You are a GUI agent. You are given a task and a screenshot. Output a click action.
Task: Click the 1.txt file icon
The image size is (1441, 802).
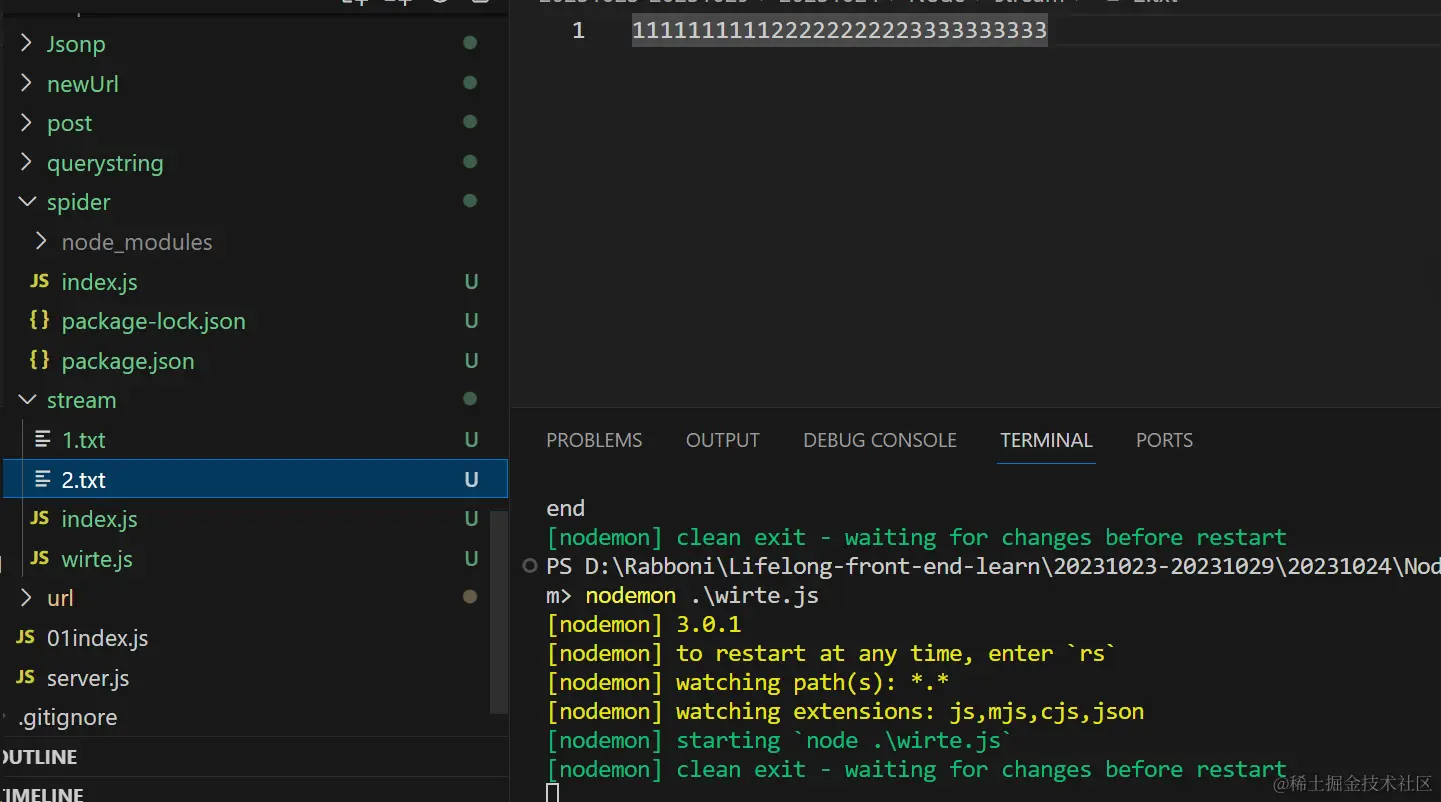(42, 440)
